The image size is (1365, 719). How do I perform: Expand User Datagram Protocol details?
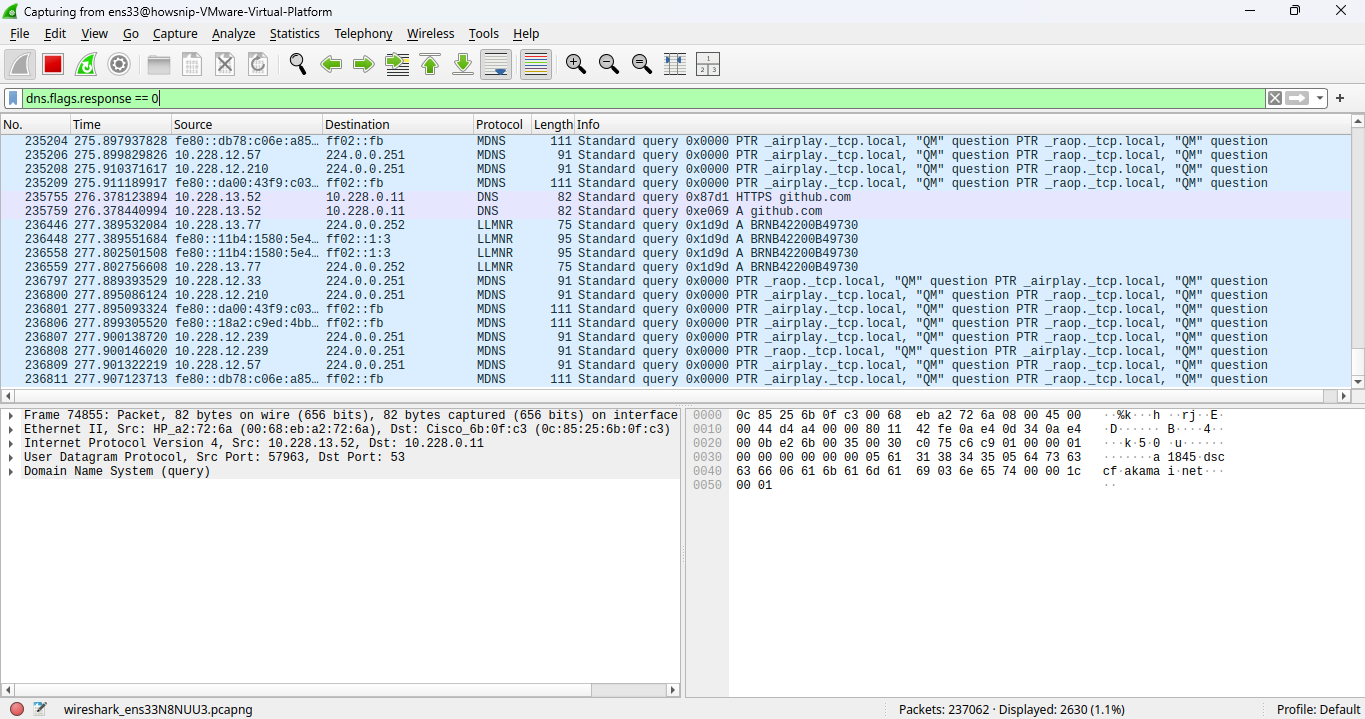tap(11, 457)
